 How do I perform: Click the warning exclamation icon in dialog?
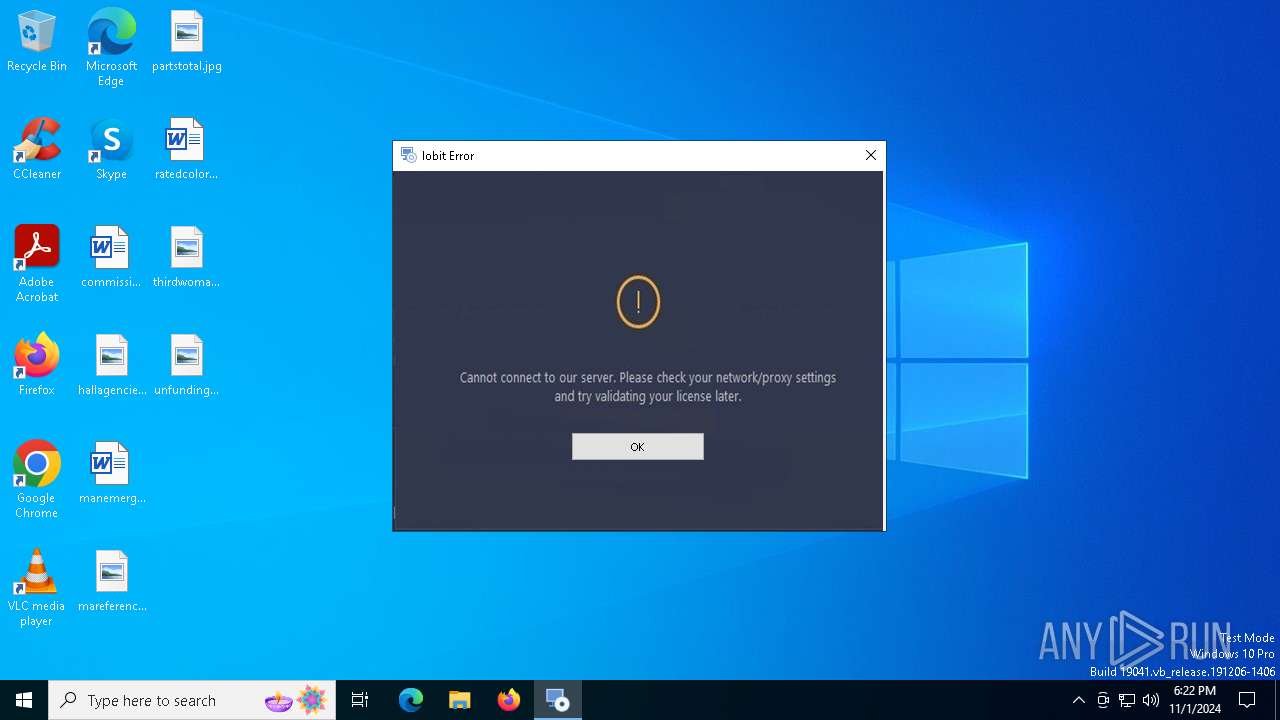tap(638, 302)
